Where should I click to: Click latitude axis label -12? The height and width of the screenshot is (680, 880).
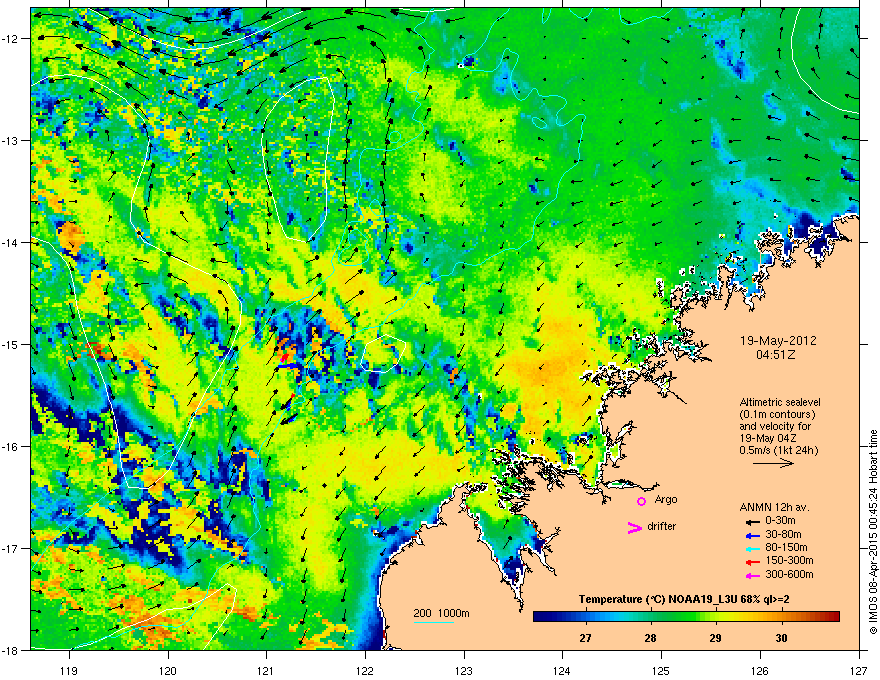11,39
